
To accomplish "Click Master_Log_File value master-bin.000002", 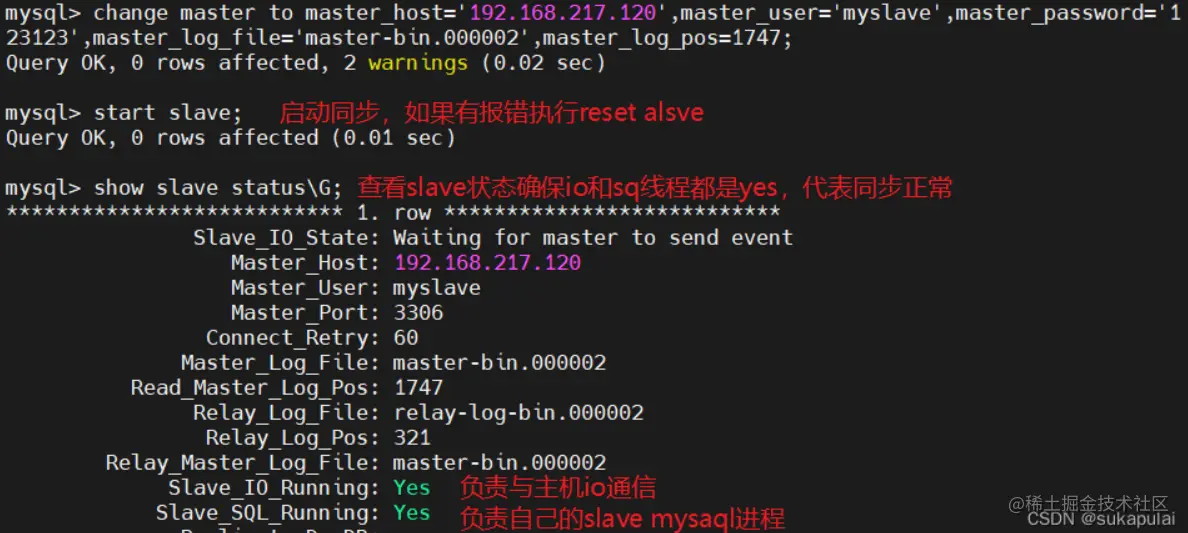I will click(499, 363).
